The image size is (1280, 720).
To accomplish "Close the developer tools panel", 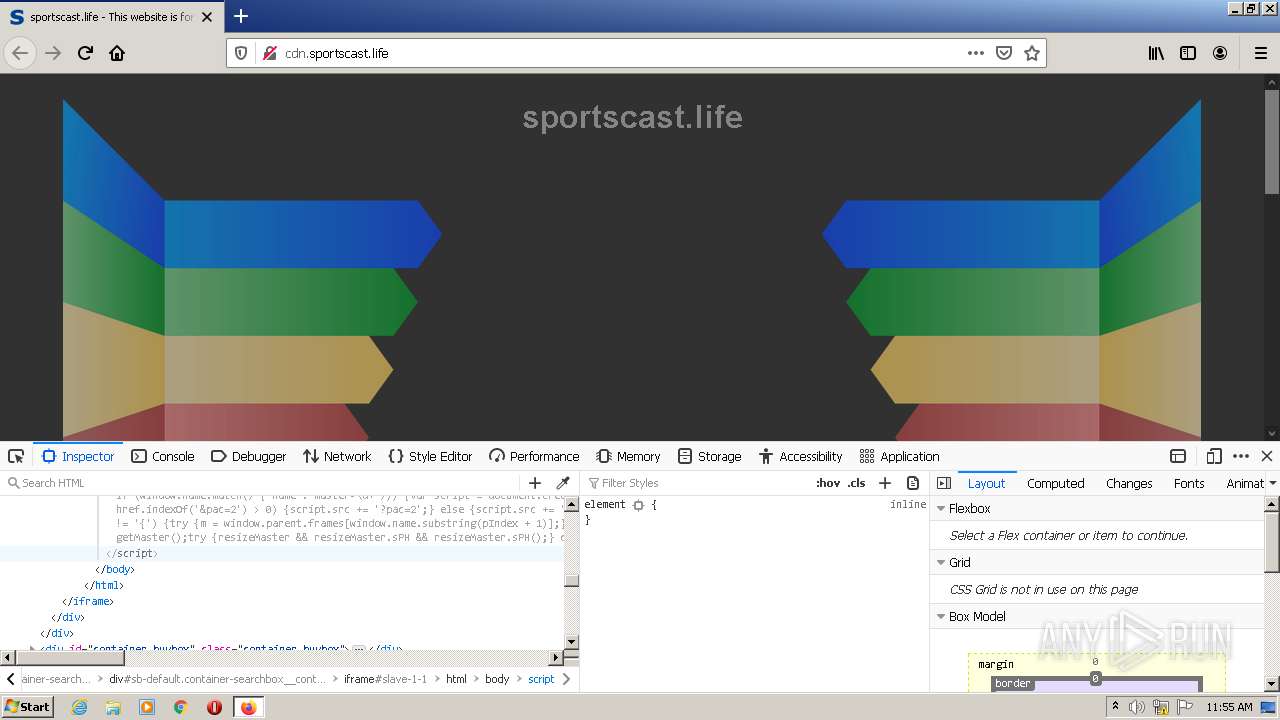I will click(1267, 456).
